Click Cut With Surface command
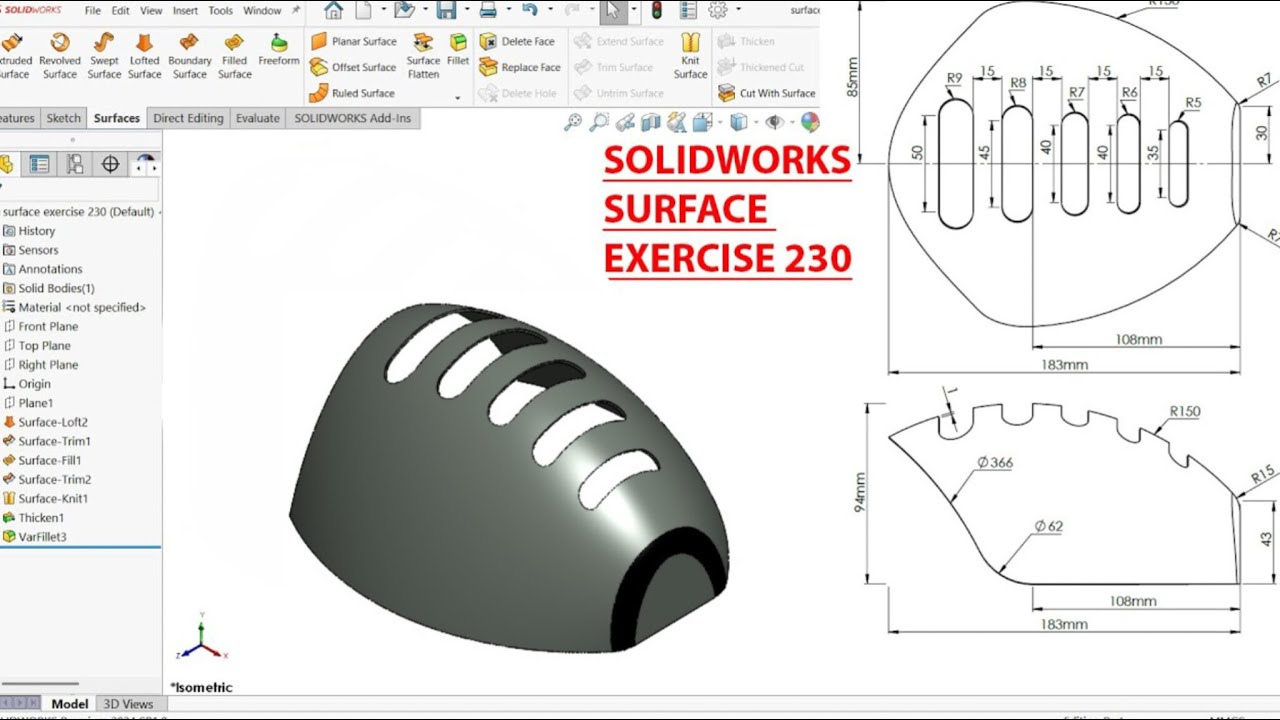This screenshot has height=720, width=1280. (x=767, y=93)
